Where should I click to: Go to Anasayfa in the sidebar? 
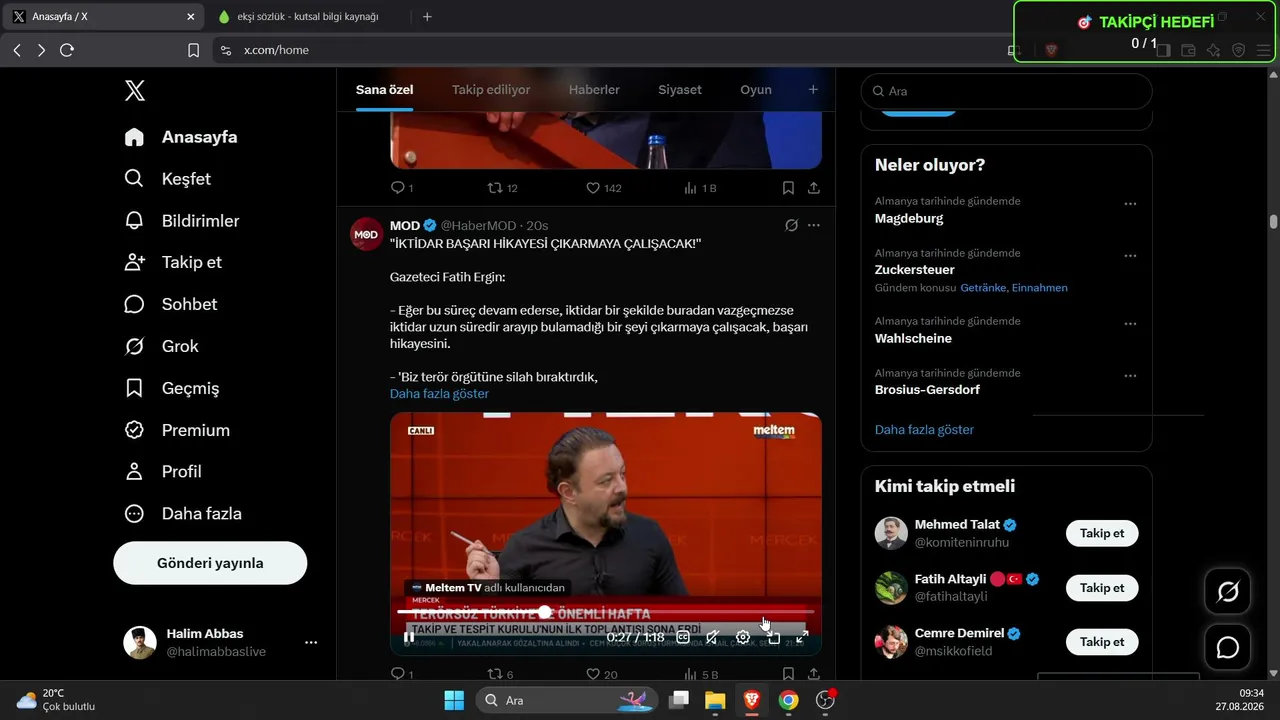click(x=181, y=137)
